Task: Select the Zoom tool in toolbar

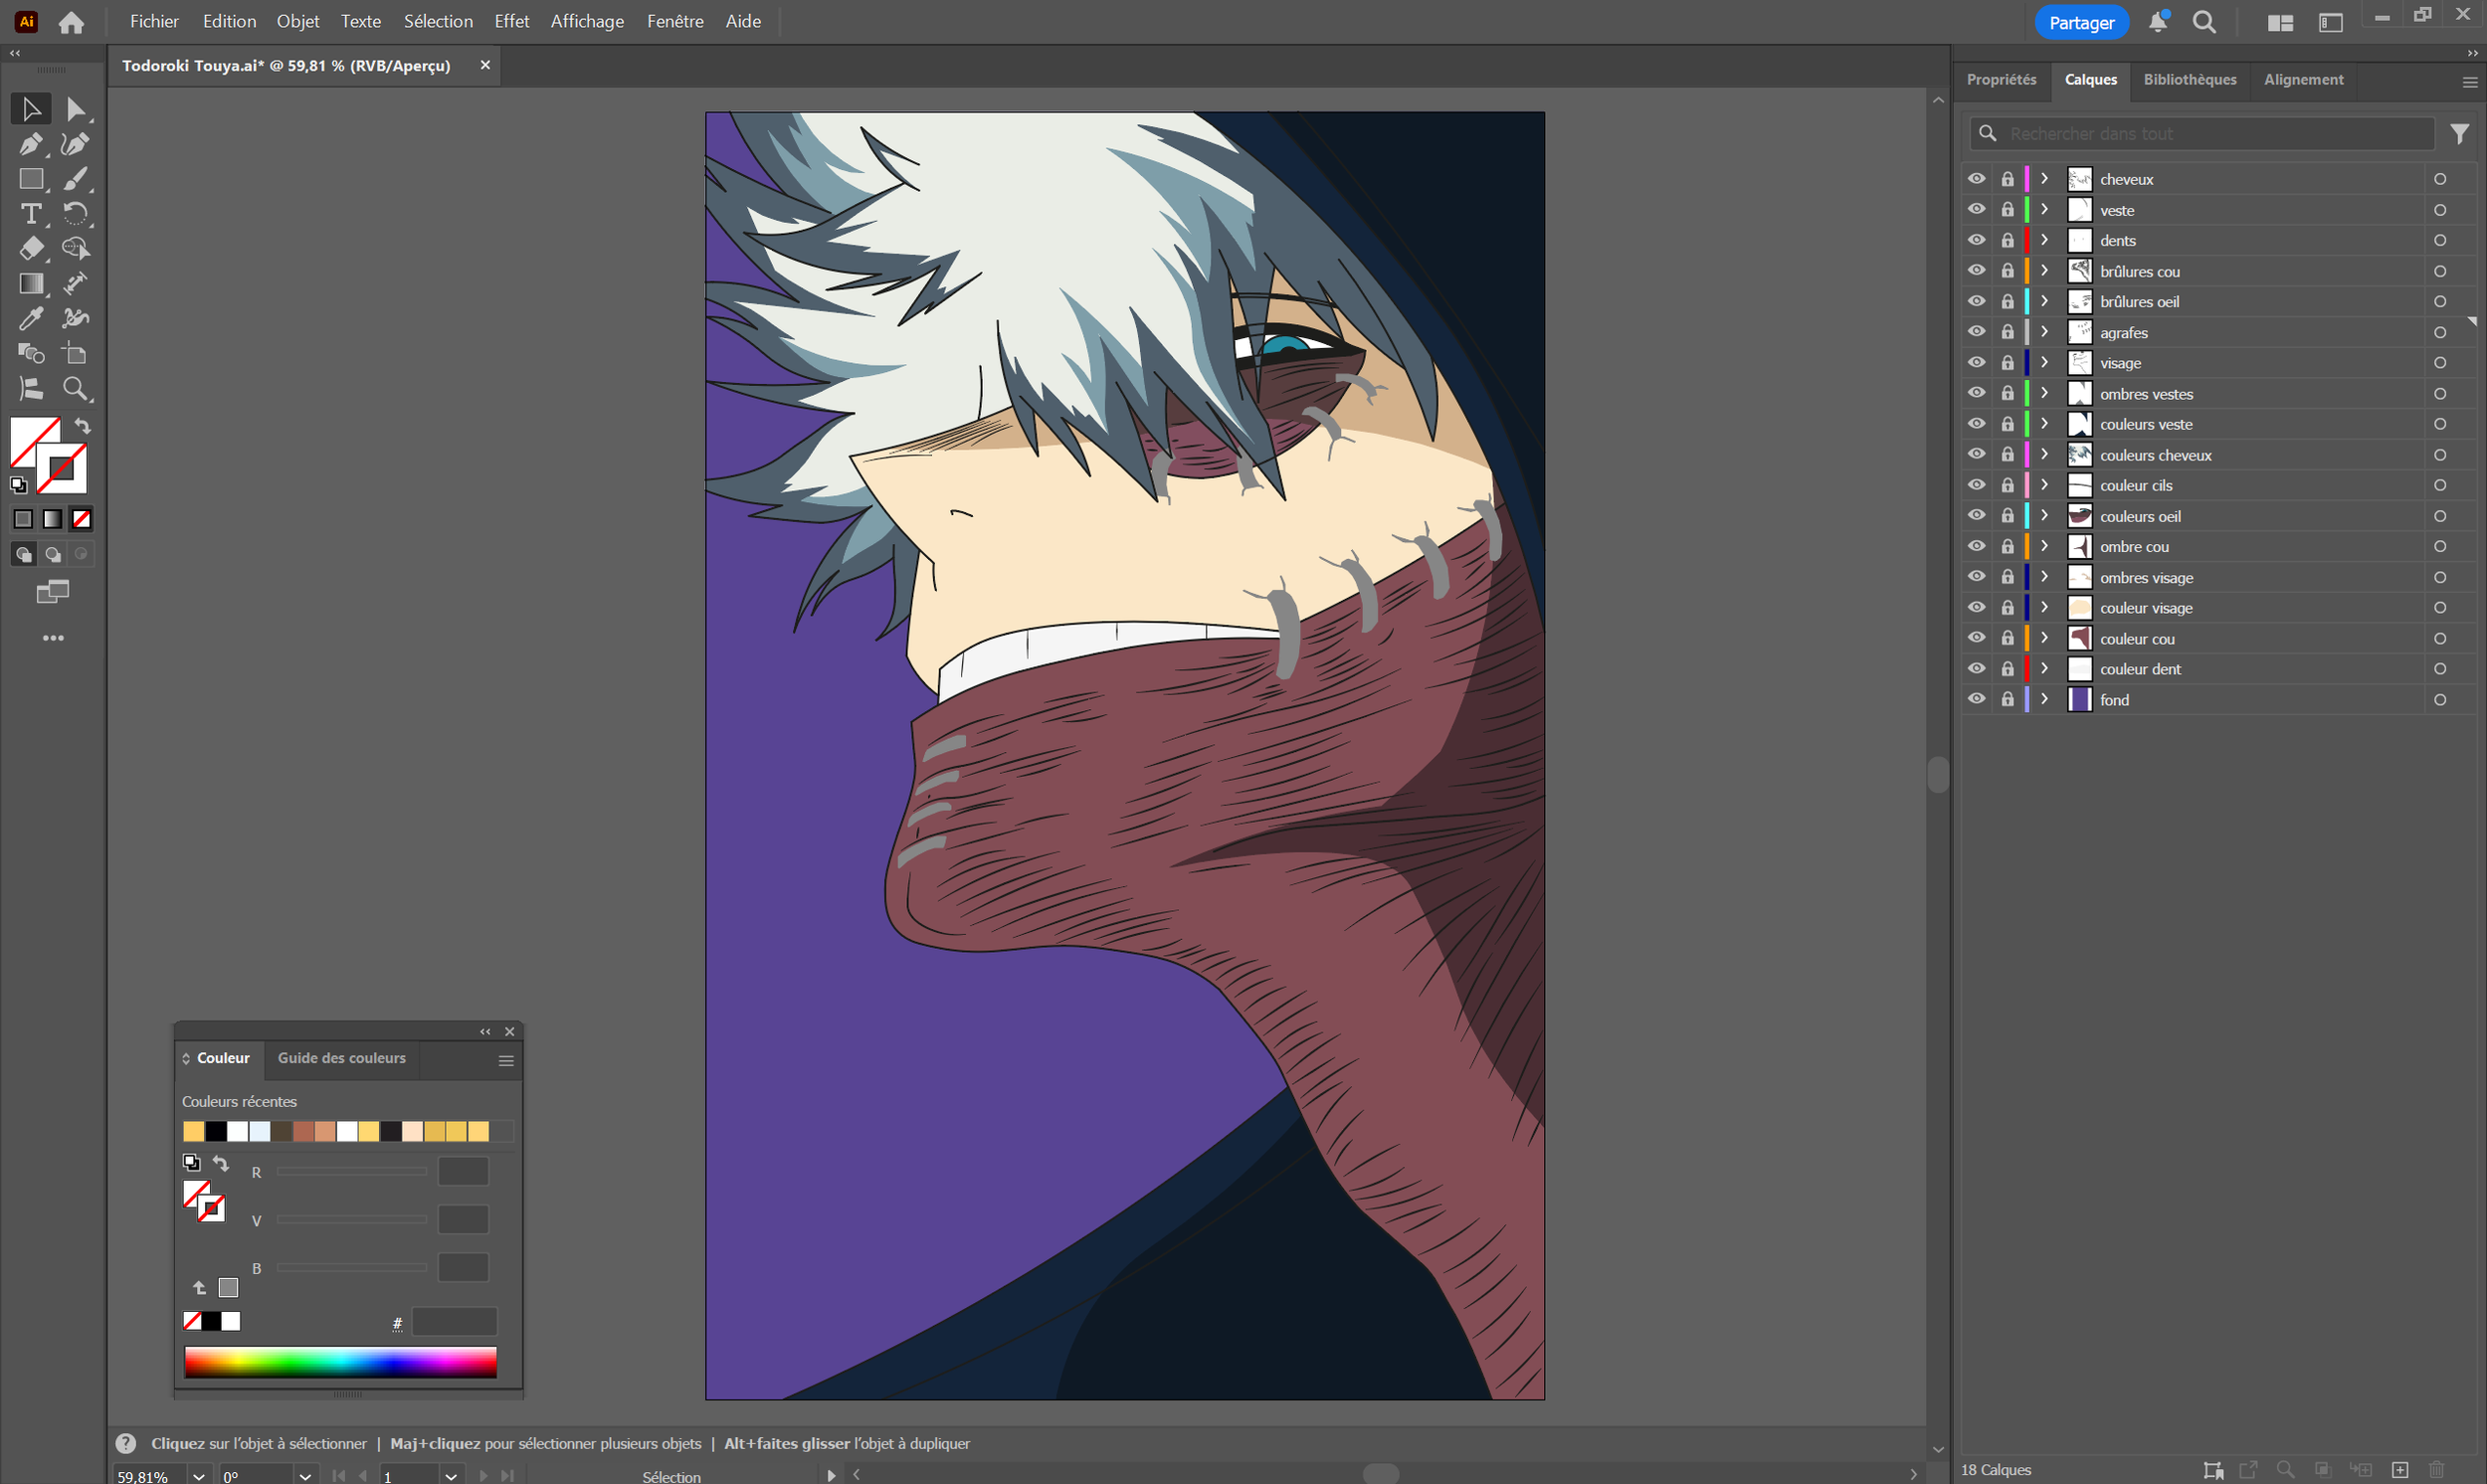Action: (75, 389)
